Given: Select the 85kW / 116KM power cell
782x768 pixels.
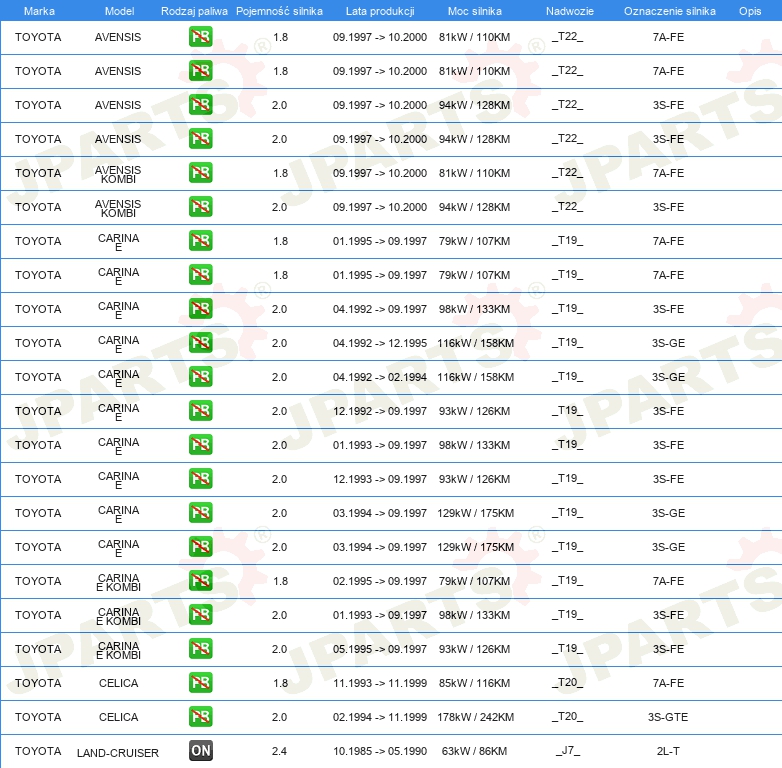Looking at the screenshot, I should tap(474, 683).
